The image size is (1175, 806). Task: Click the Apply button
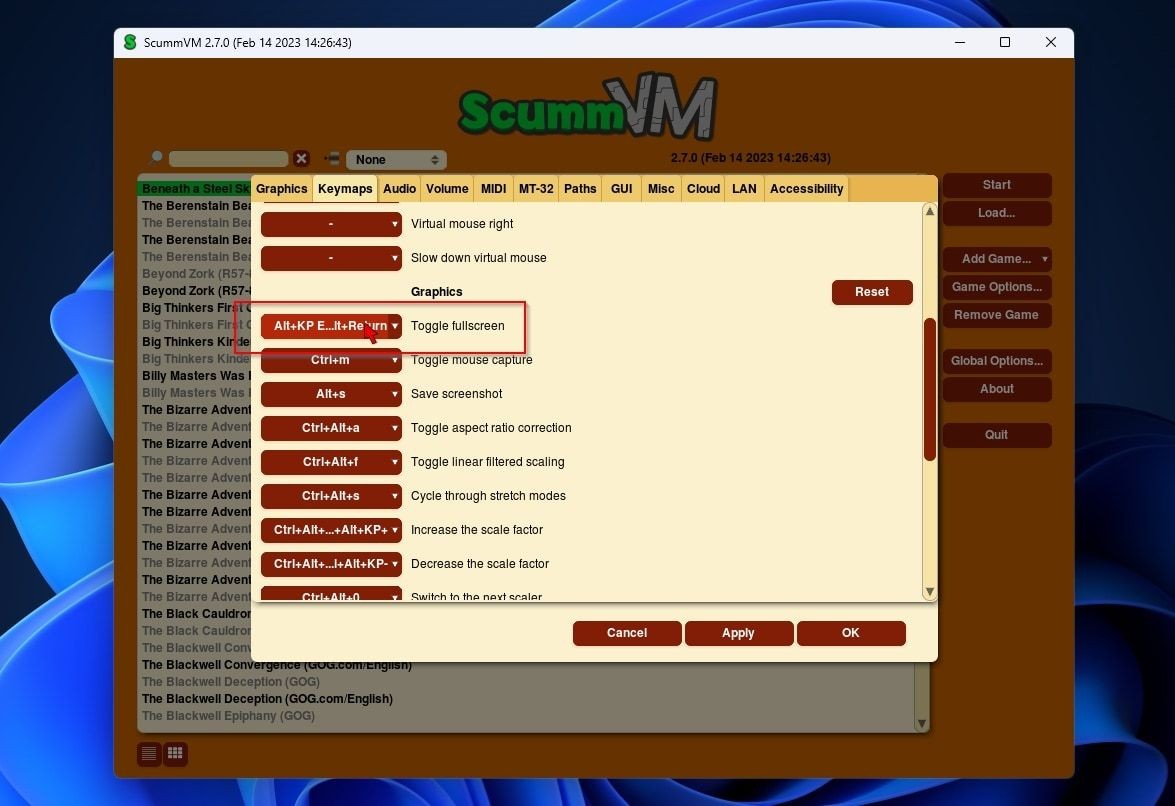(738, 633)
